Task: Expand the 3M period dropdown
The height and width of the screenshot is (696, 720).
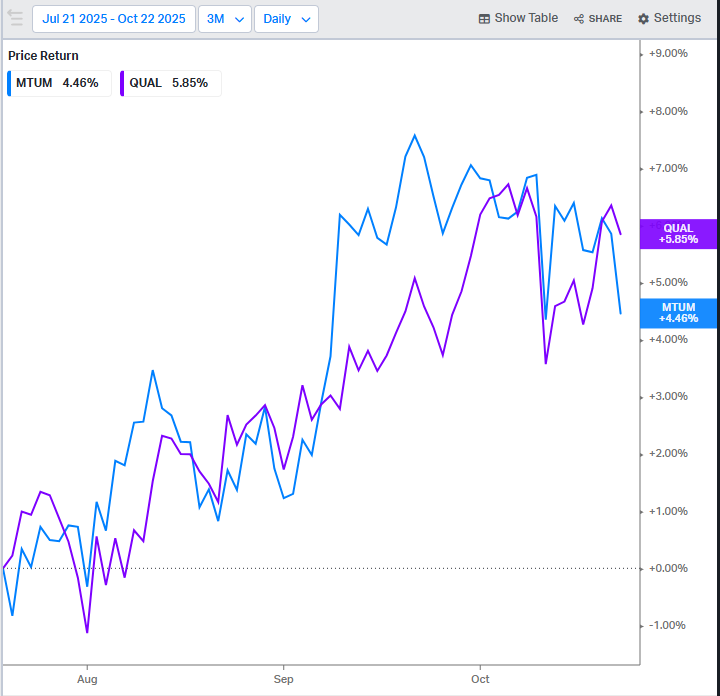Action: click(224, 18)
